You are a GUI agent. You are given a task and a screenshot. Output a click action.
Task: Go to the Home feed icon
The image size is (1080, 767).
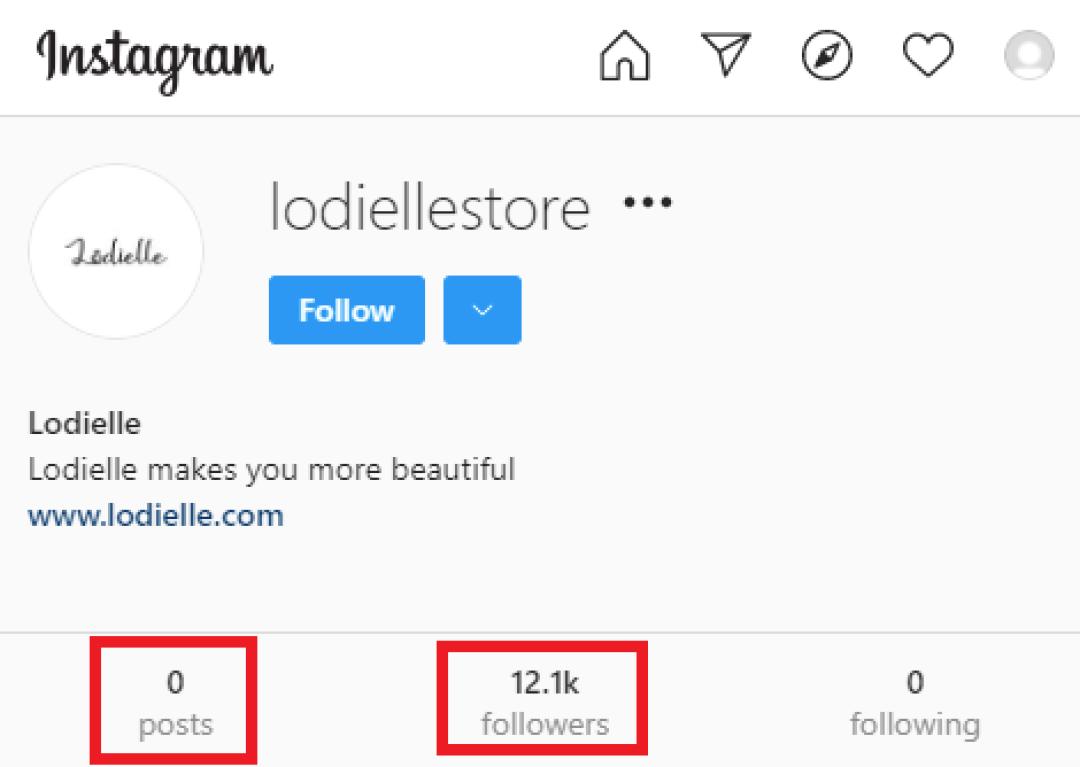point(625,56)
